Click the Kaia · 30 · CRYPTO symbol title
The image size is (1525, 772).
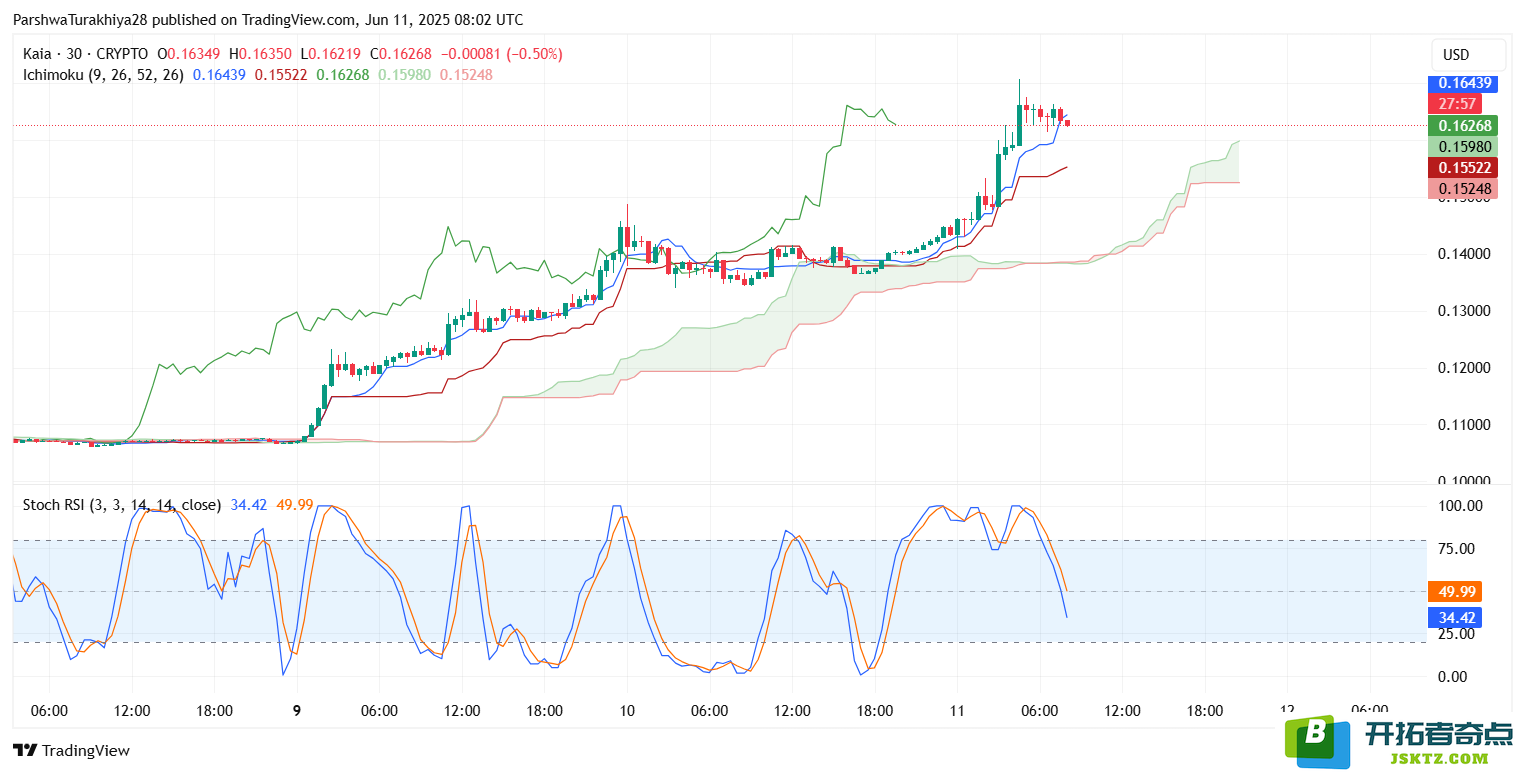pos(85,54)
